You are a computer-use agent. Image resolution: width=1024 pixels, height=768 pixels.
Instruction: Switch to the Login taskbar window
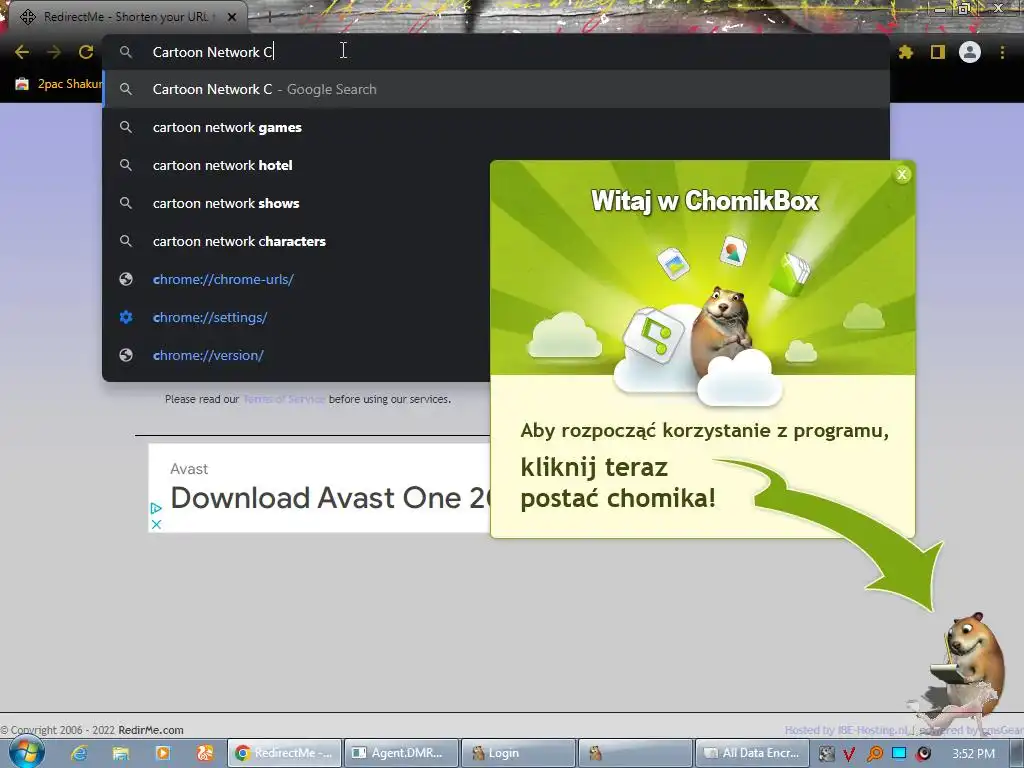(x=518, y=753)
